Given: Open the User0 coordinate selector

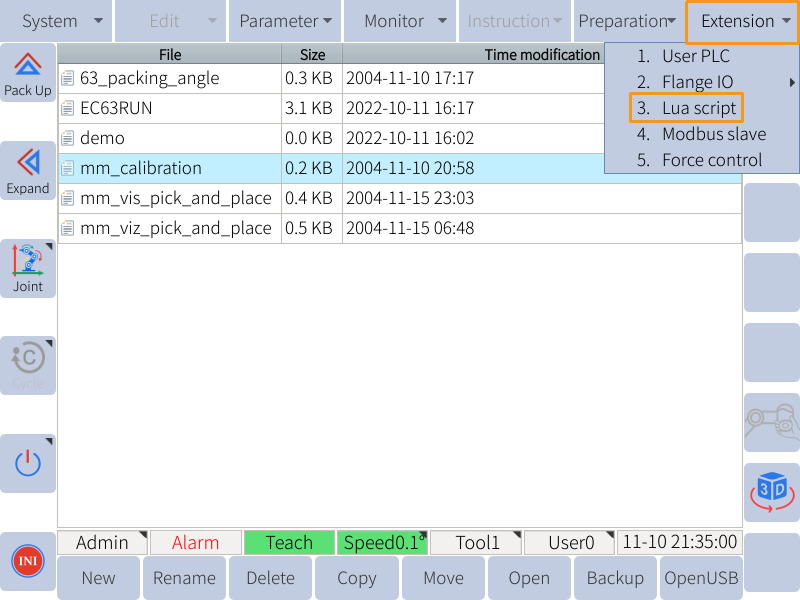Looking at the screenshot, I should click(570, 542).
